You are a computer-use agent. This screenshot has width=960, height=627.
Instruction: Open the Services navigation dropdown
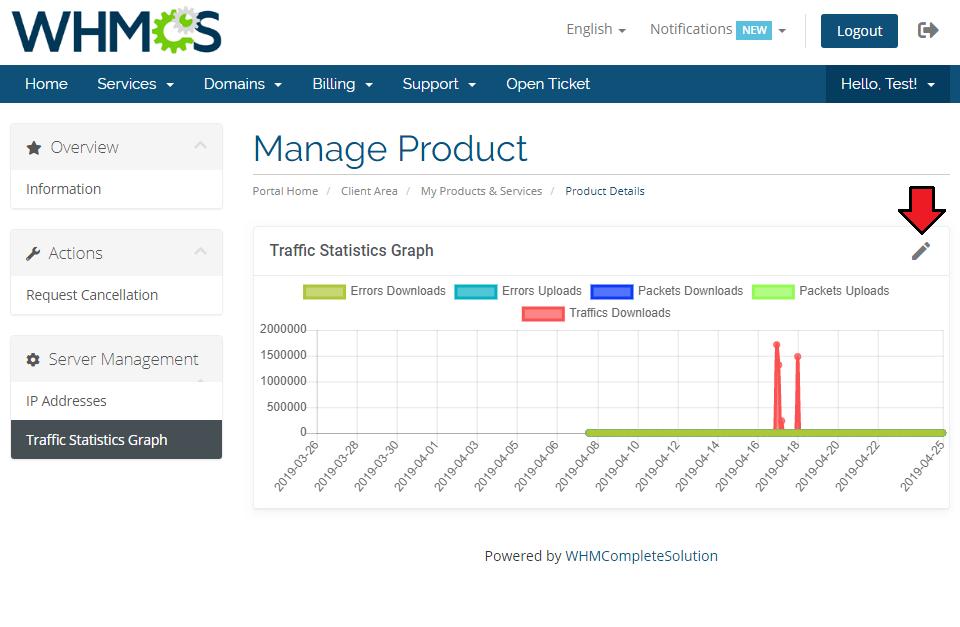135,84
